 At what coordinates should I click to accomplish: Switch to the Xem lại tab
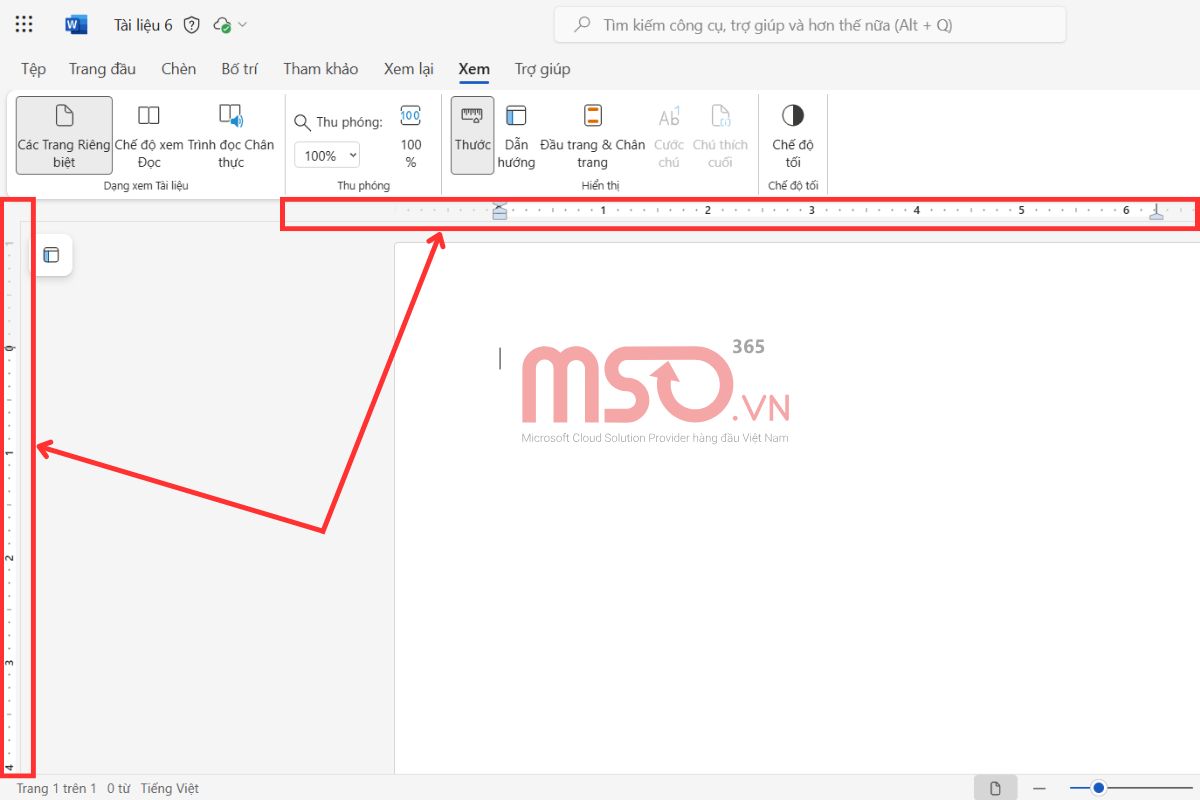click(409, 69)
